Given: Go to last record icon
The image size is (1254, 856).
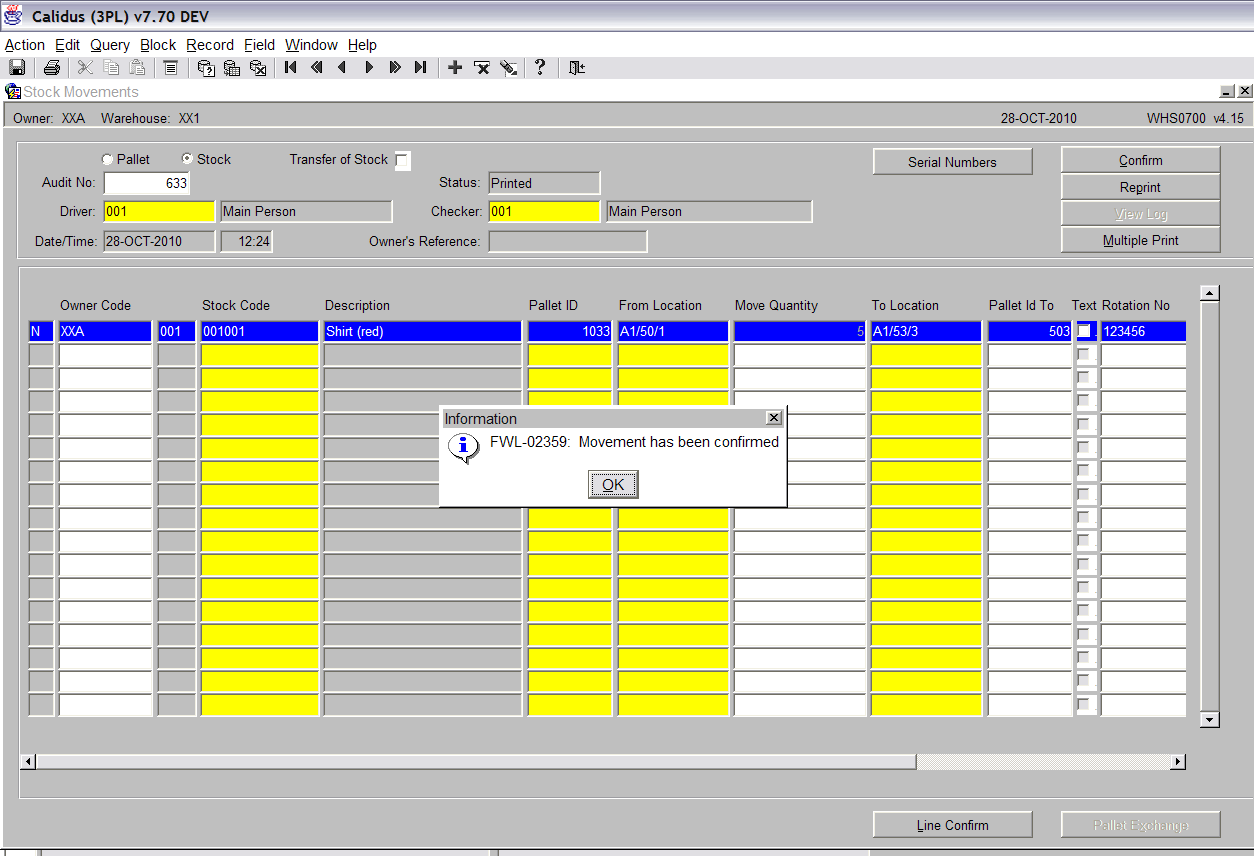Looking at the screenshot, I should click(421, 67).
